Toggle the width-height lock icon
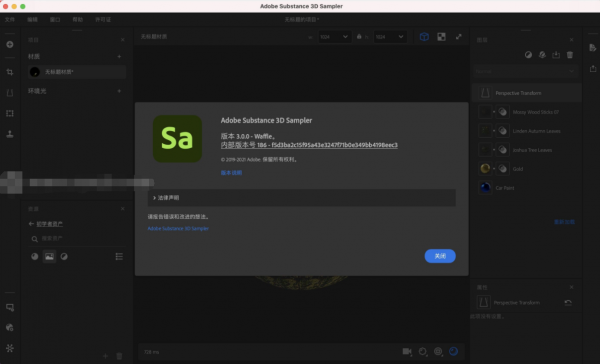 [359, 37]
